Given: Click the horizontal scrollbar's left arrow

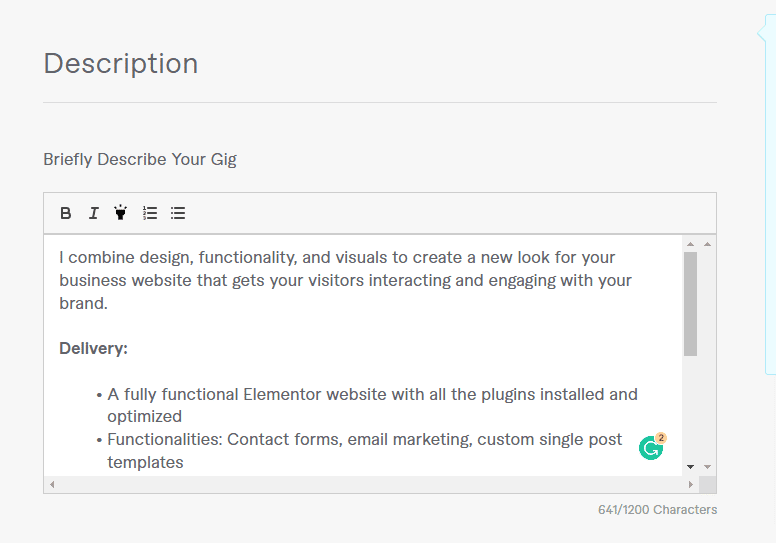Looking at the screenshot, I should pos(52,485).
